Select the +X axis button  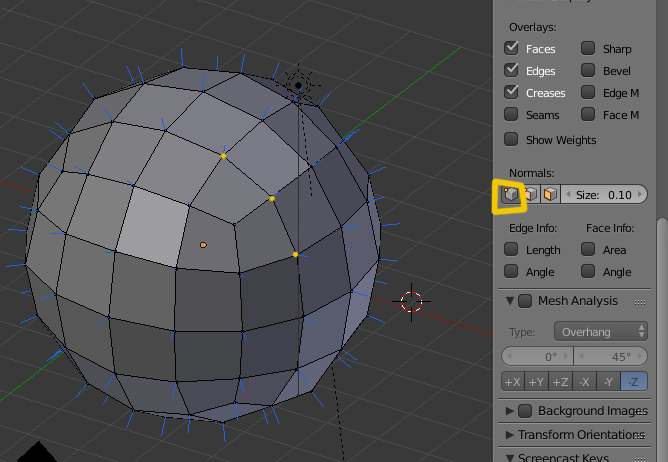pos(513,381)
